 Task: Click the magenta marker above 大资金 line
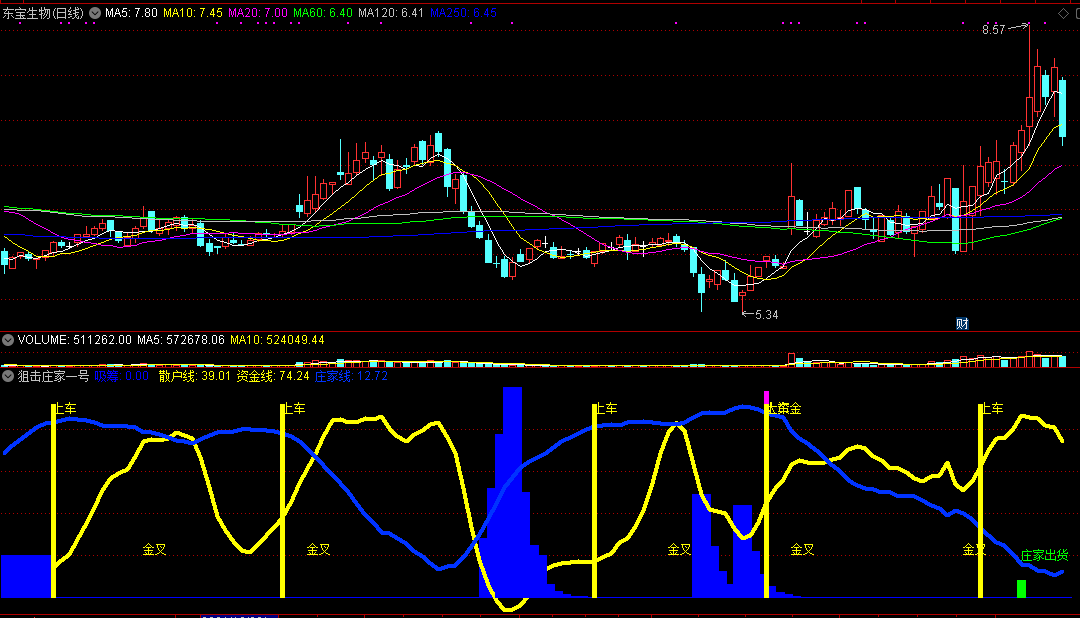point(767,397)
